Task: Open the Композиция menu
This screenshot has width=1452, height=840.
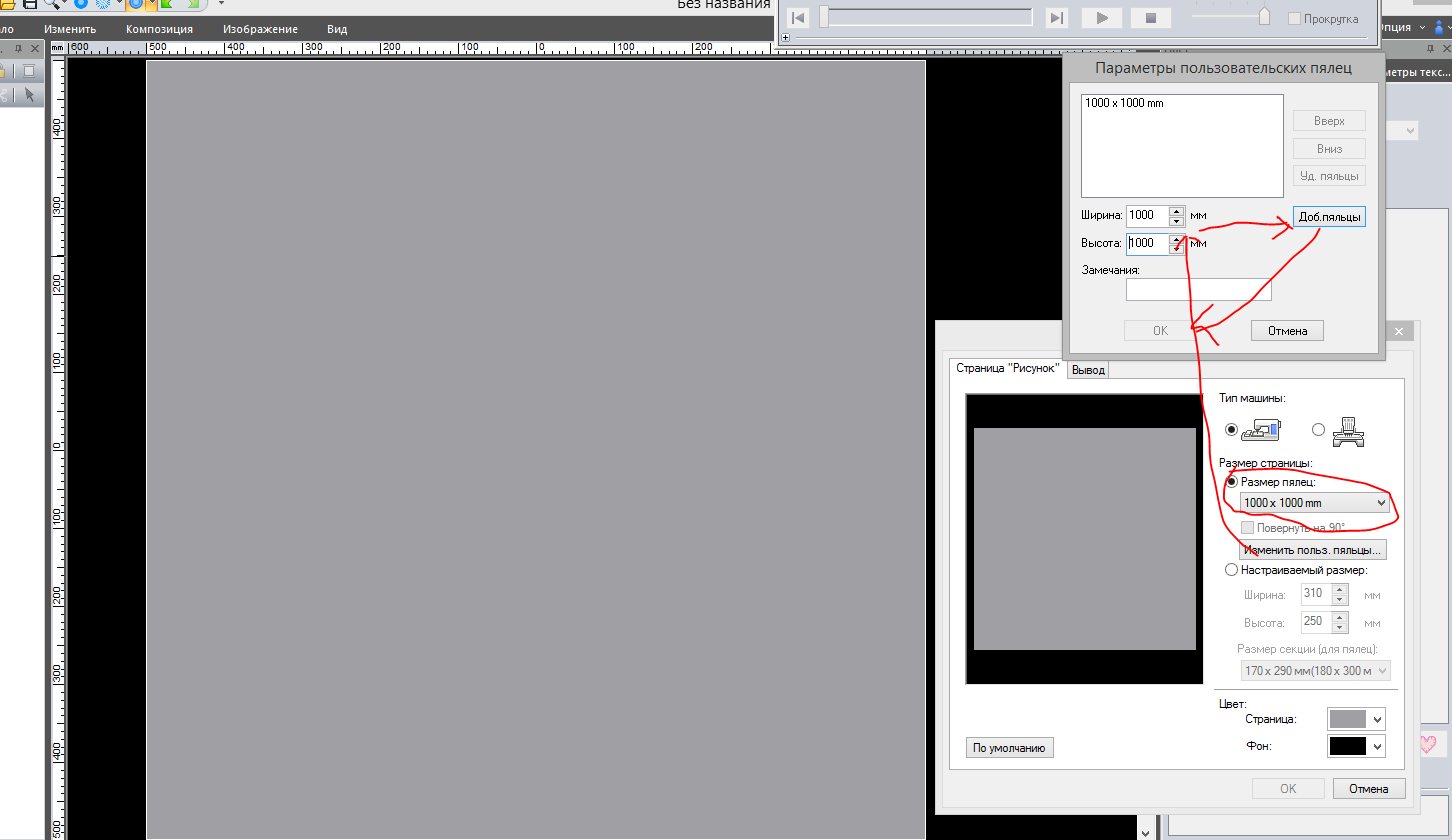Action: tap(159, 29)
